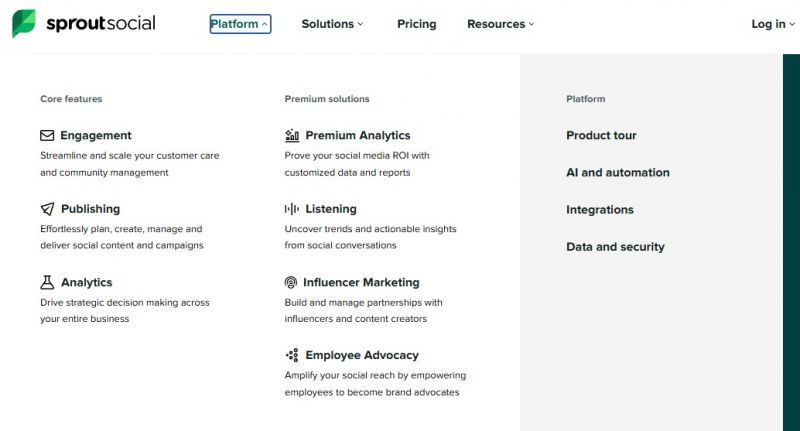Go to the Pricing page
The width and height of the screenshot is (800, 431).
[416, 24]
